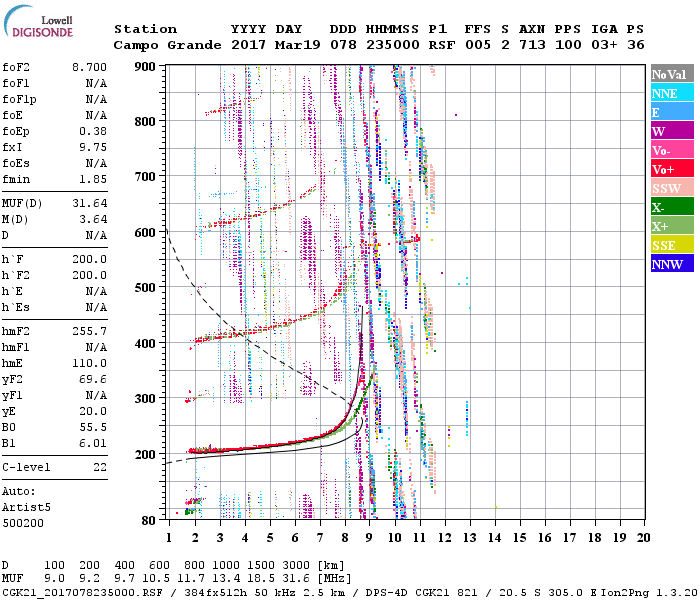Click the time stamp 235000
The height and width of the screenshot is (600, 700).
click(x=392, y=45)
